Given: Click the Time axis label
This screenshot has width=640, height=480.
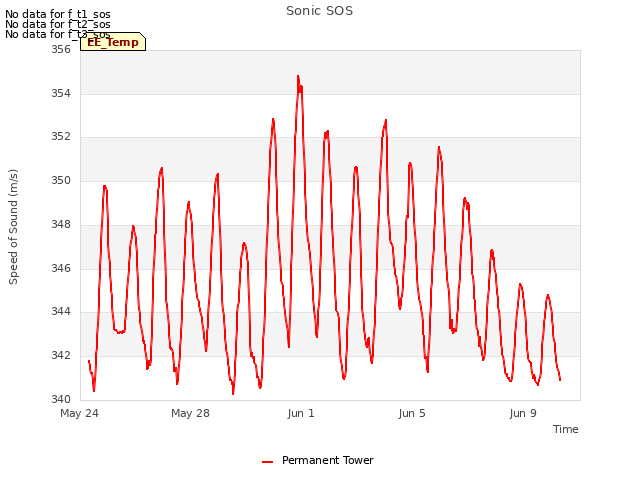Looking at the screenshot, I should click(x=566, y=429).
